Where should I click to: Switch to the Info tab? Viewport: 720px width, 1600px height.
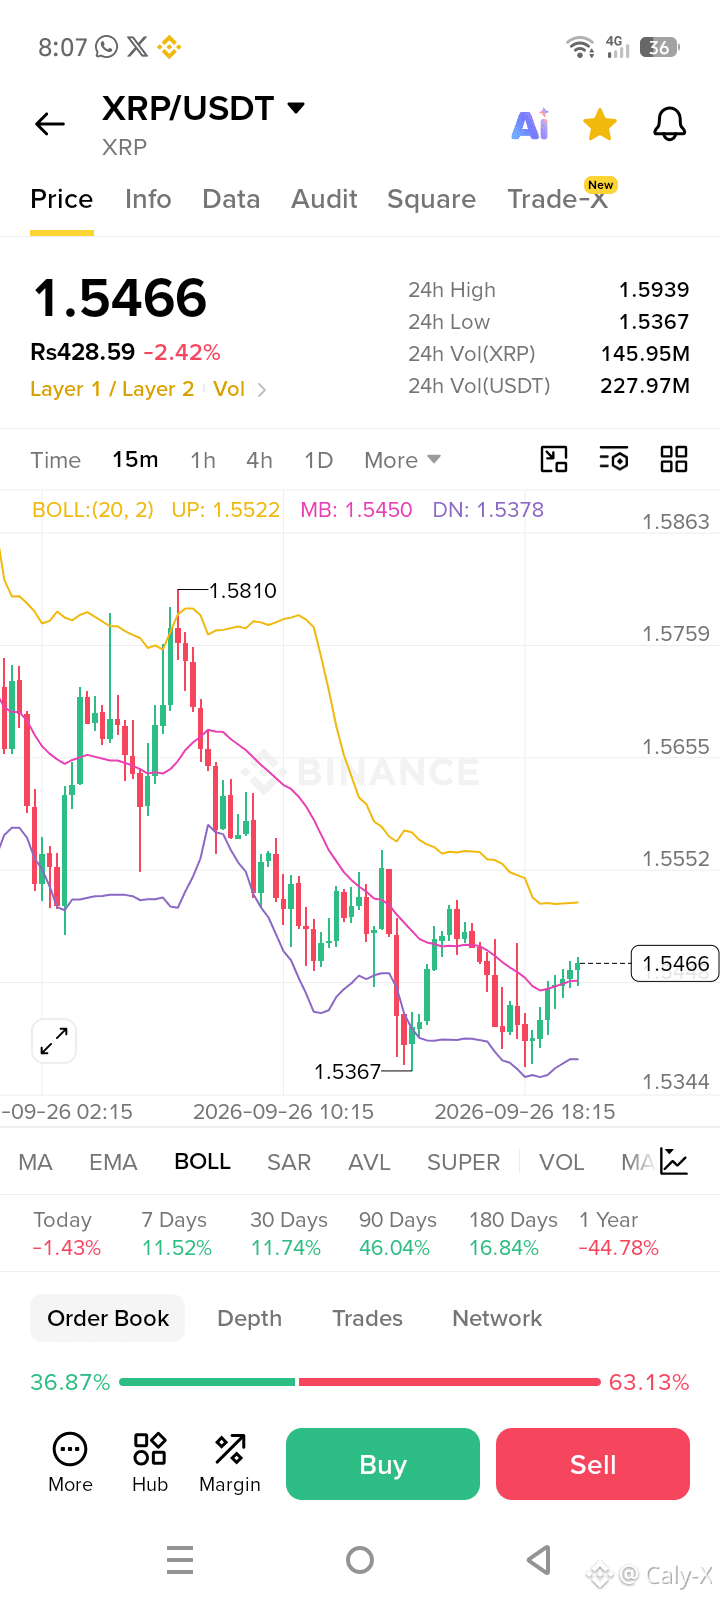(148, 199)
